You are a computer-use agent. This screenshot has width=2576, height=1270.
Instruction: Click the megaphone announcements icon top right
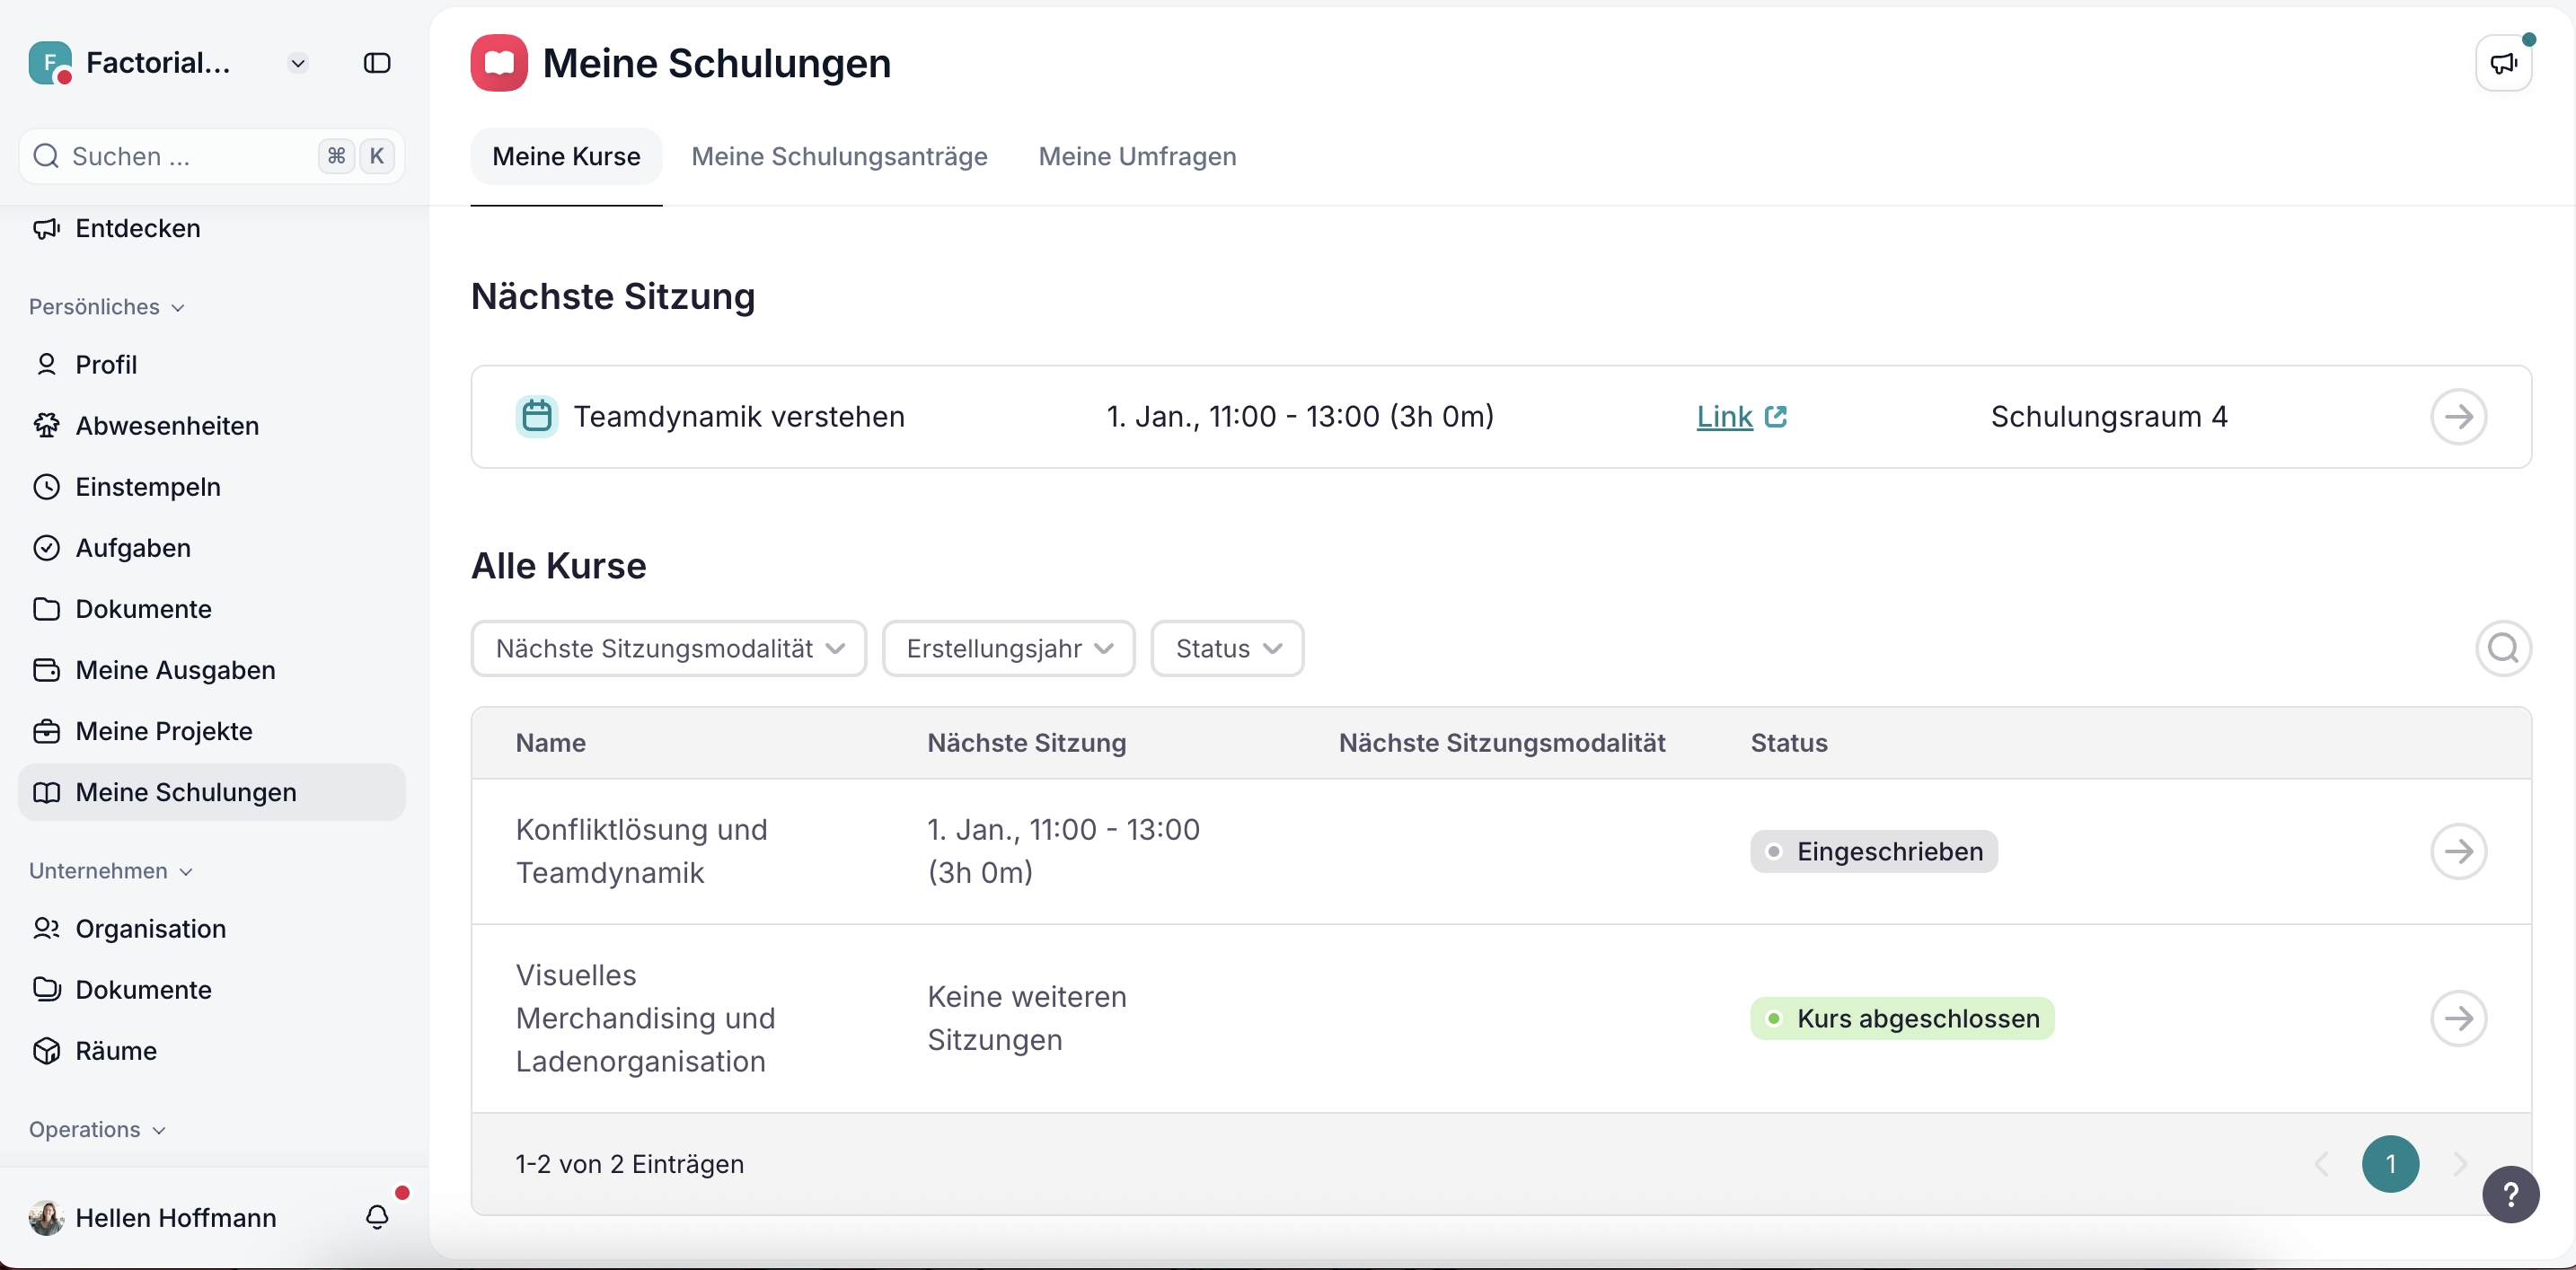pyautogui.click(x=2503, y=63)
